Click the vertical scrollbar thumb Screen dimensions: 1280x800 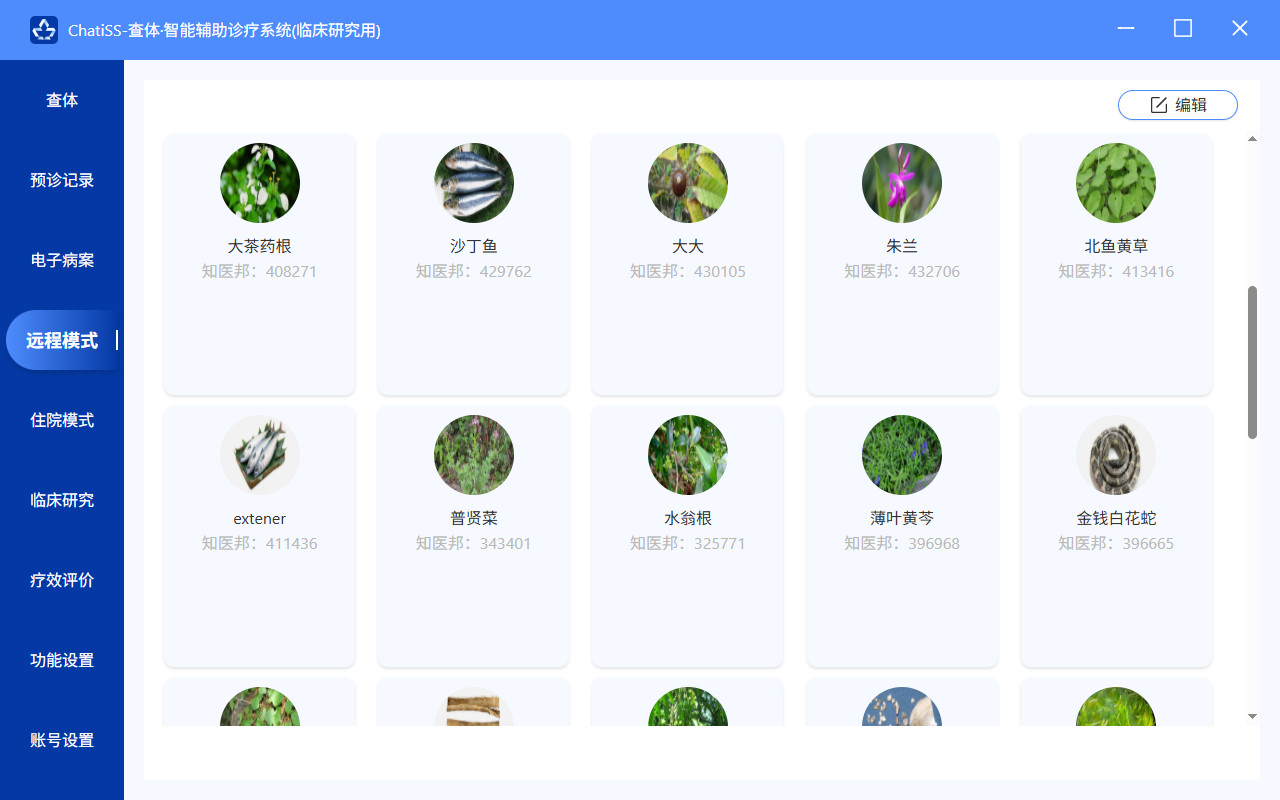(x=1252, y=362)
